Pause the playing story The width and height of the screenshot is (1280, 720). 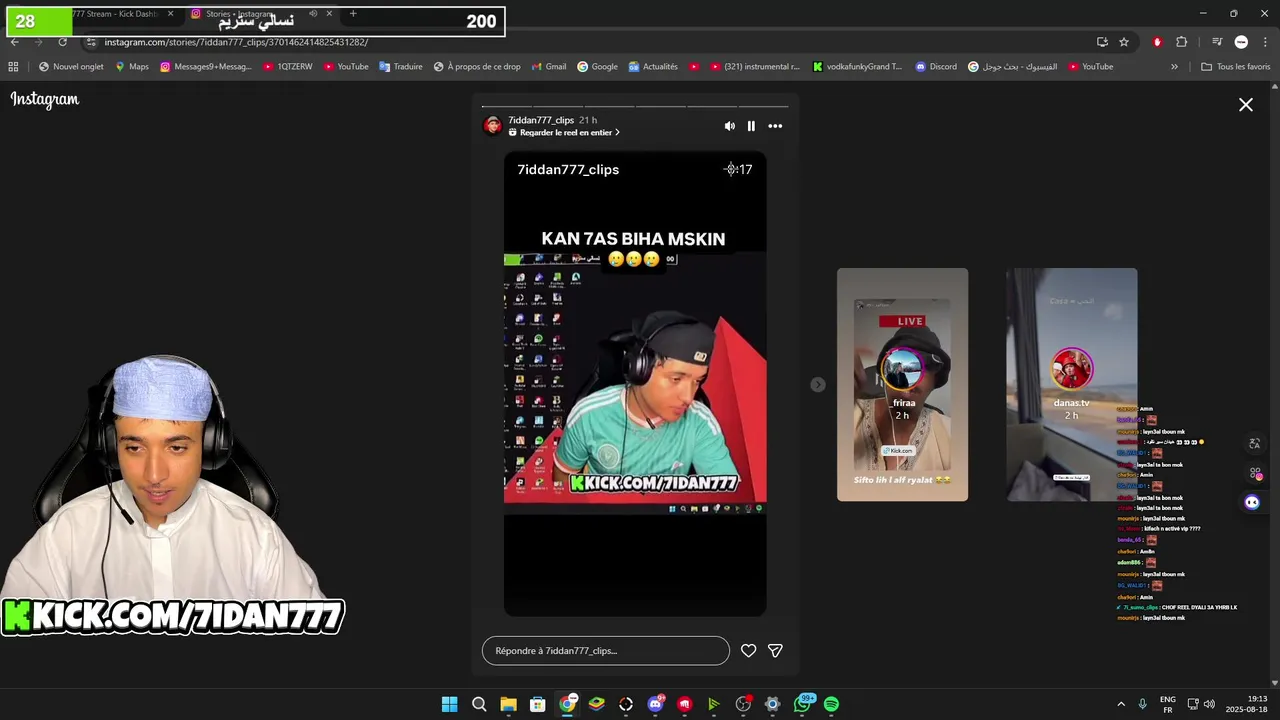(x=751, y=126)
